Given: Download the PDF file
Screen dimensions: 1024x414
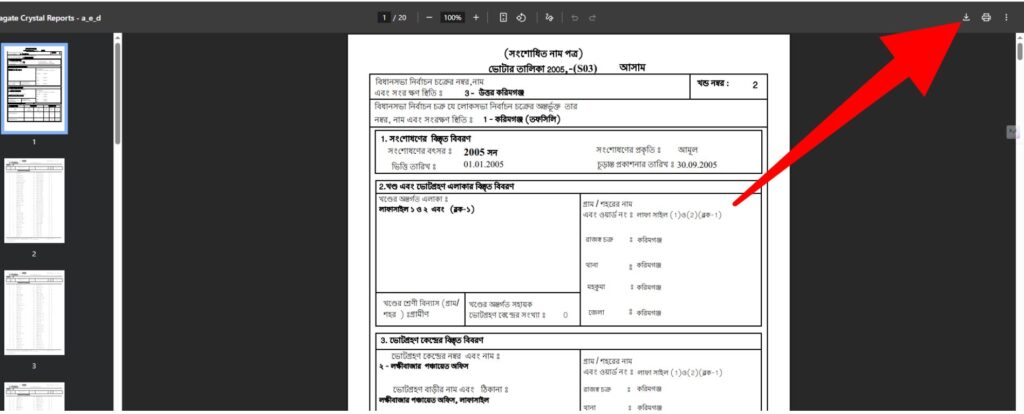Looking at the screenshot, I should click(966, 18).
